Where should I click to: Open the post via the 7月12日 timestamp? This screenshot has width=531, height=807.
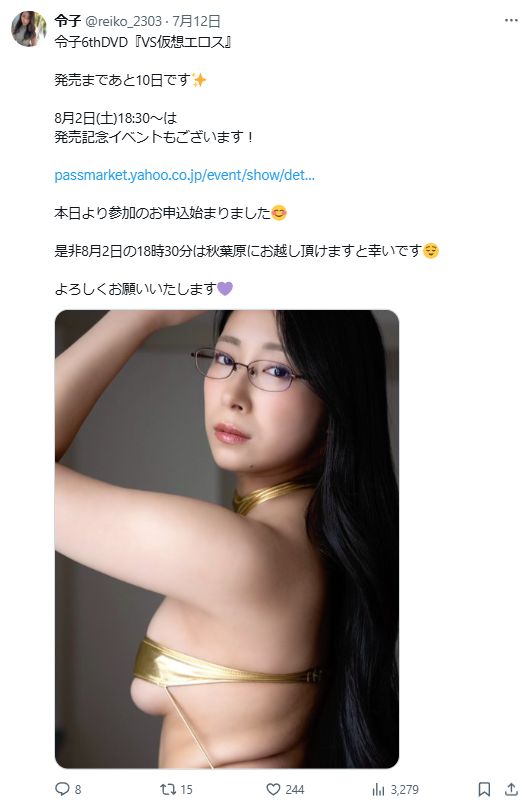tap(196, 21)
